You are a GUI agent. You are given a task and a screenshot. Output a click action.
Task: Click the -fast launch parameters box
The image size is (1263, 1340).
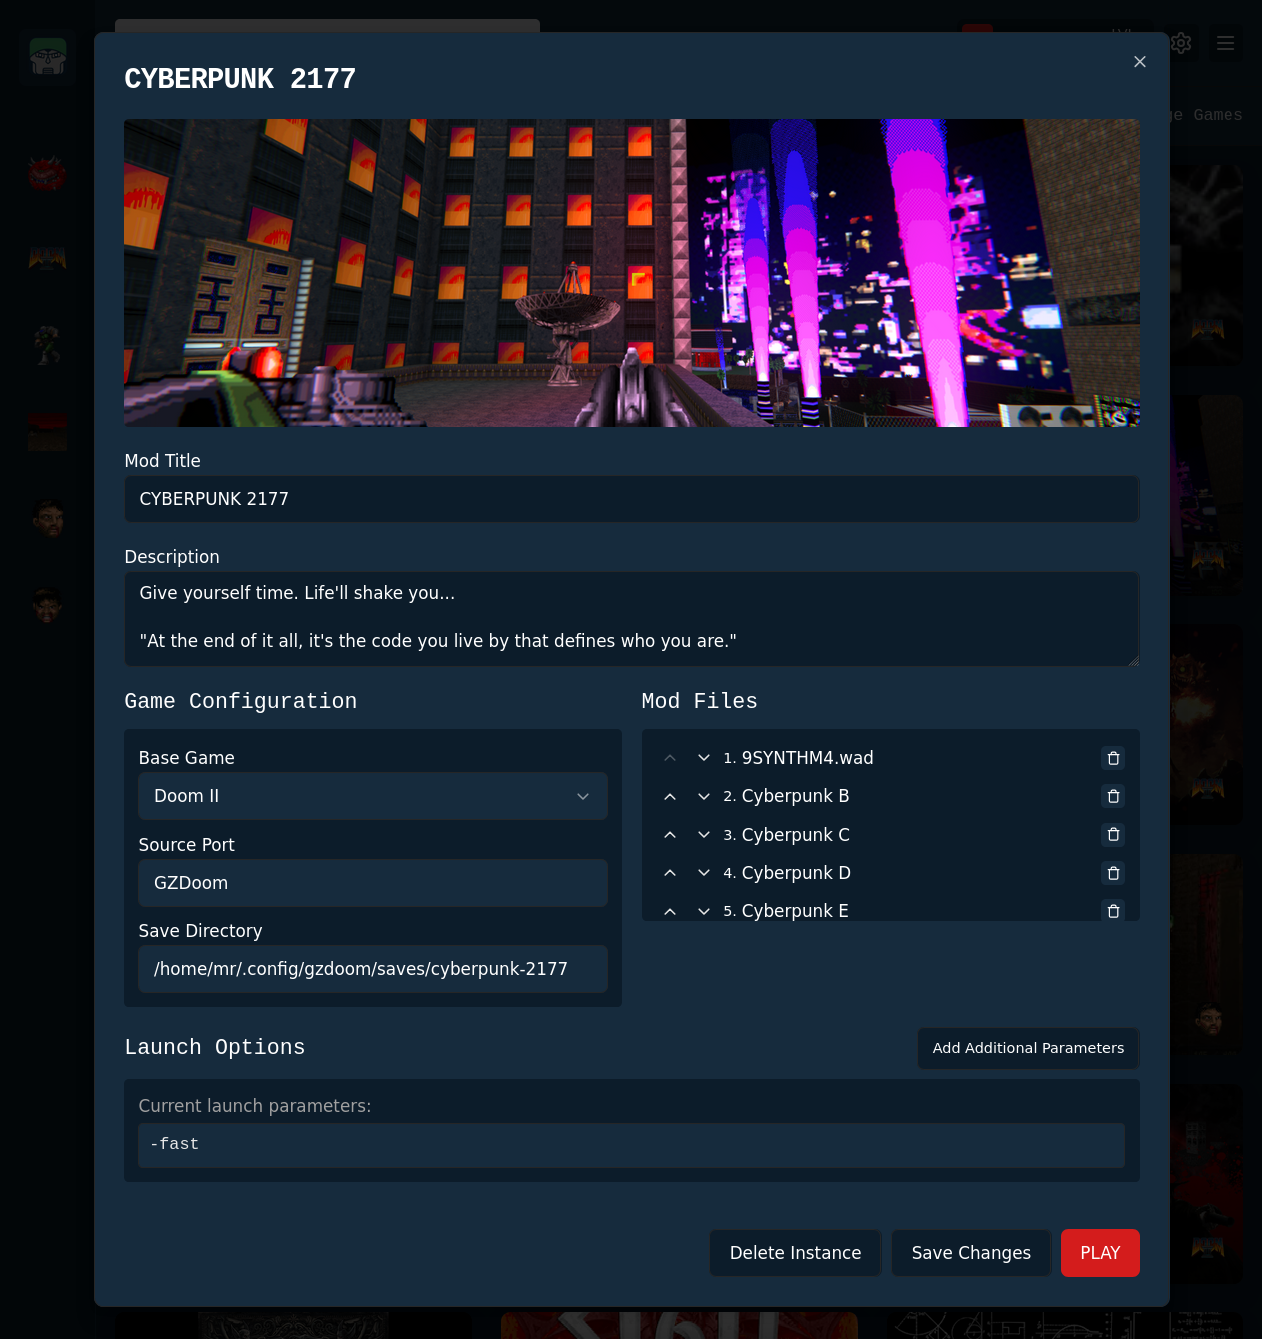pos(632,1145)
